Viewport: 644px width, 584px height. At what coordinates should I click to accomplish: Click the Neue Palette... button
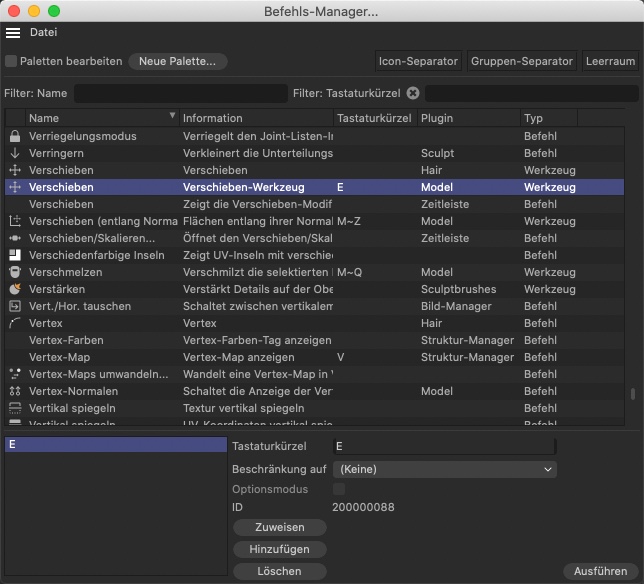coord(177,61)
